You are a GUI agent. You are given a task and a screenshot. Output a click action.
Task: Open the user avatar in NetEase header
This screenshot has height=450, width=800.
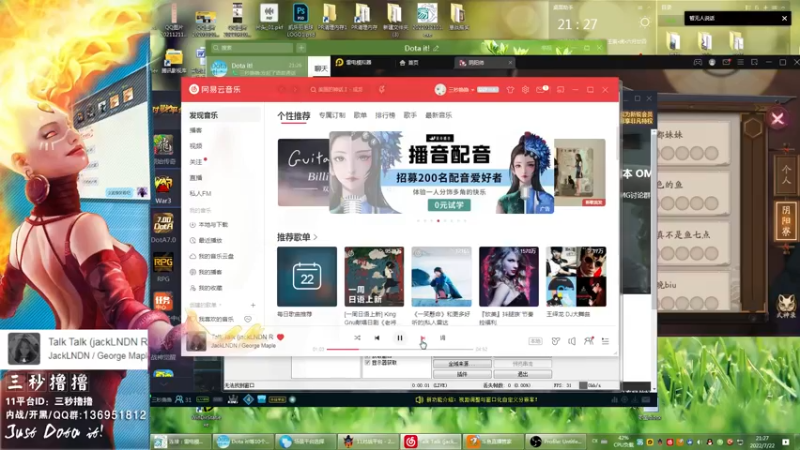point(440,89)
